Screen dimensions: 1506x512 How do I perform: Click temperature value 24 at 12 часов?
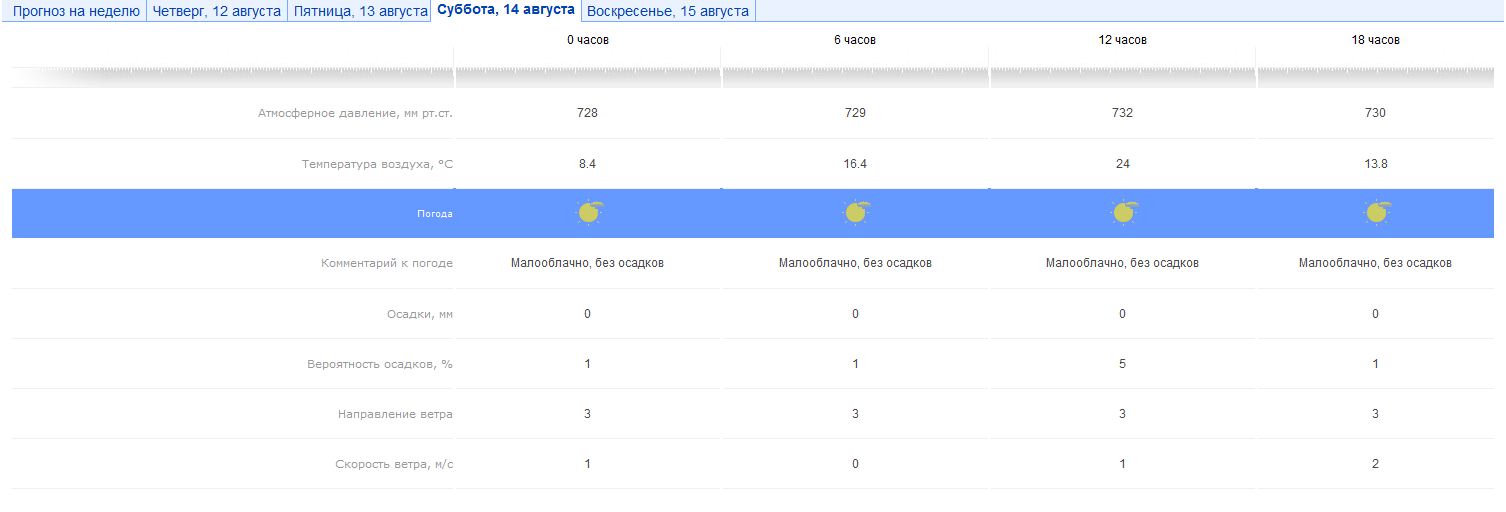click(x=1122, y=164)
